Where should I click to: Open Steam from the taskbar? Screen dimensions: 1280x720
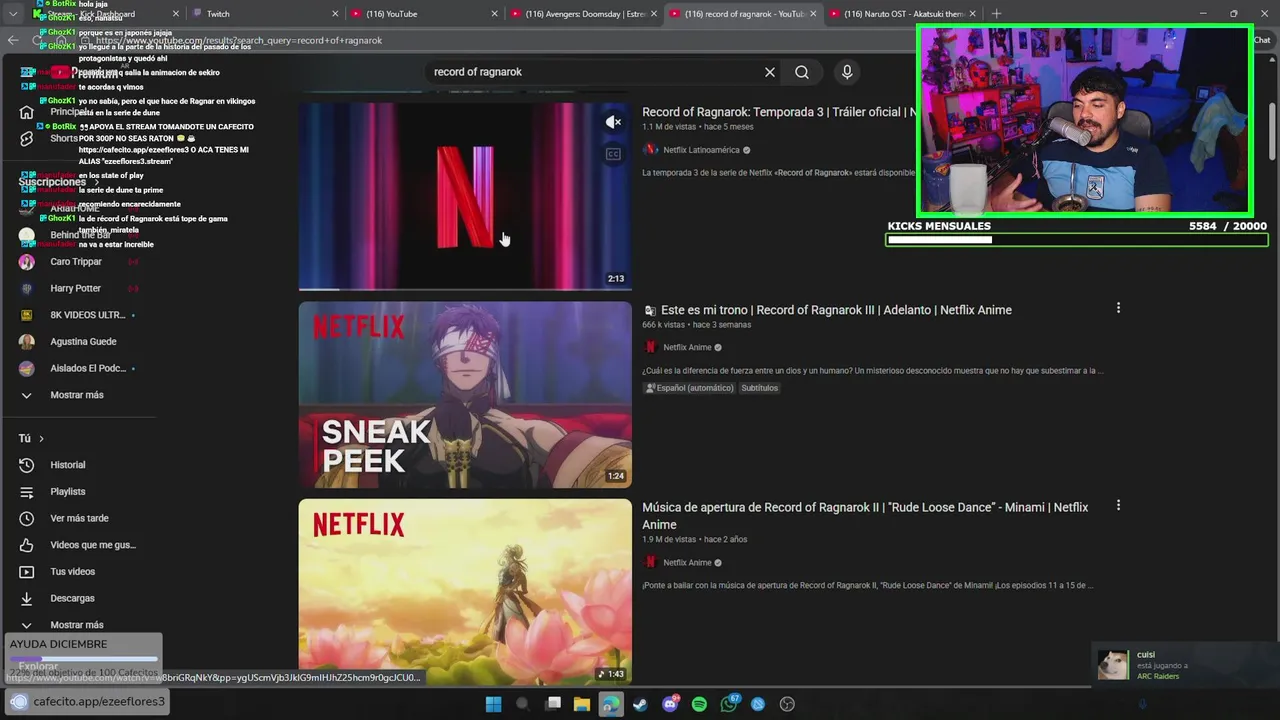coord(640,704)
